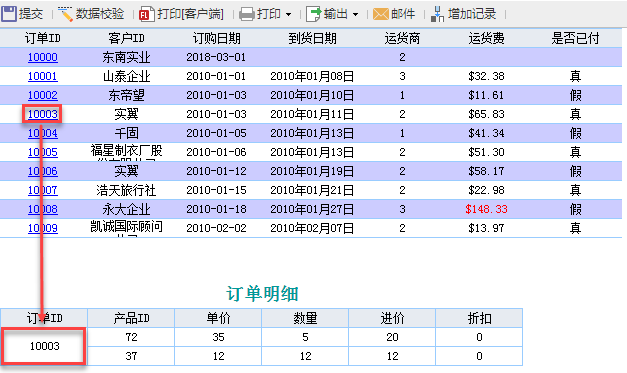The height and width of the screenshot is (373, 627).
Task: Click the 输出 export icon
Action: tap(314, 14)
